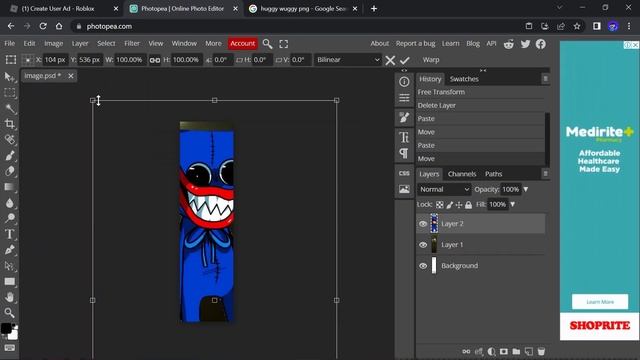This screenshot has height=360, width=640.
Task: Toggle fullscreen mode icon
Action: pyautogui.click(x=284, y=44)
